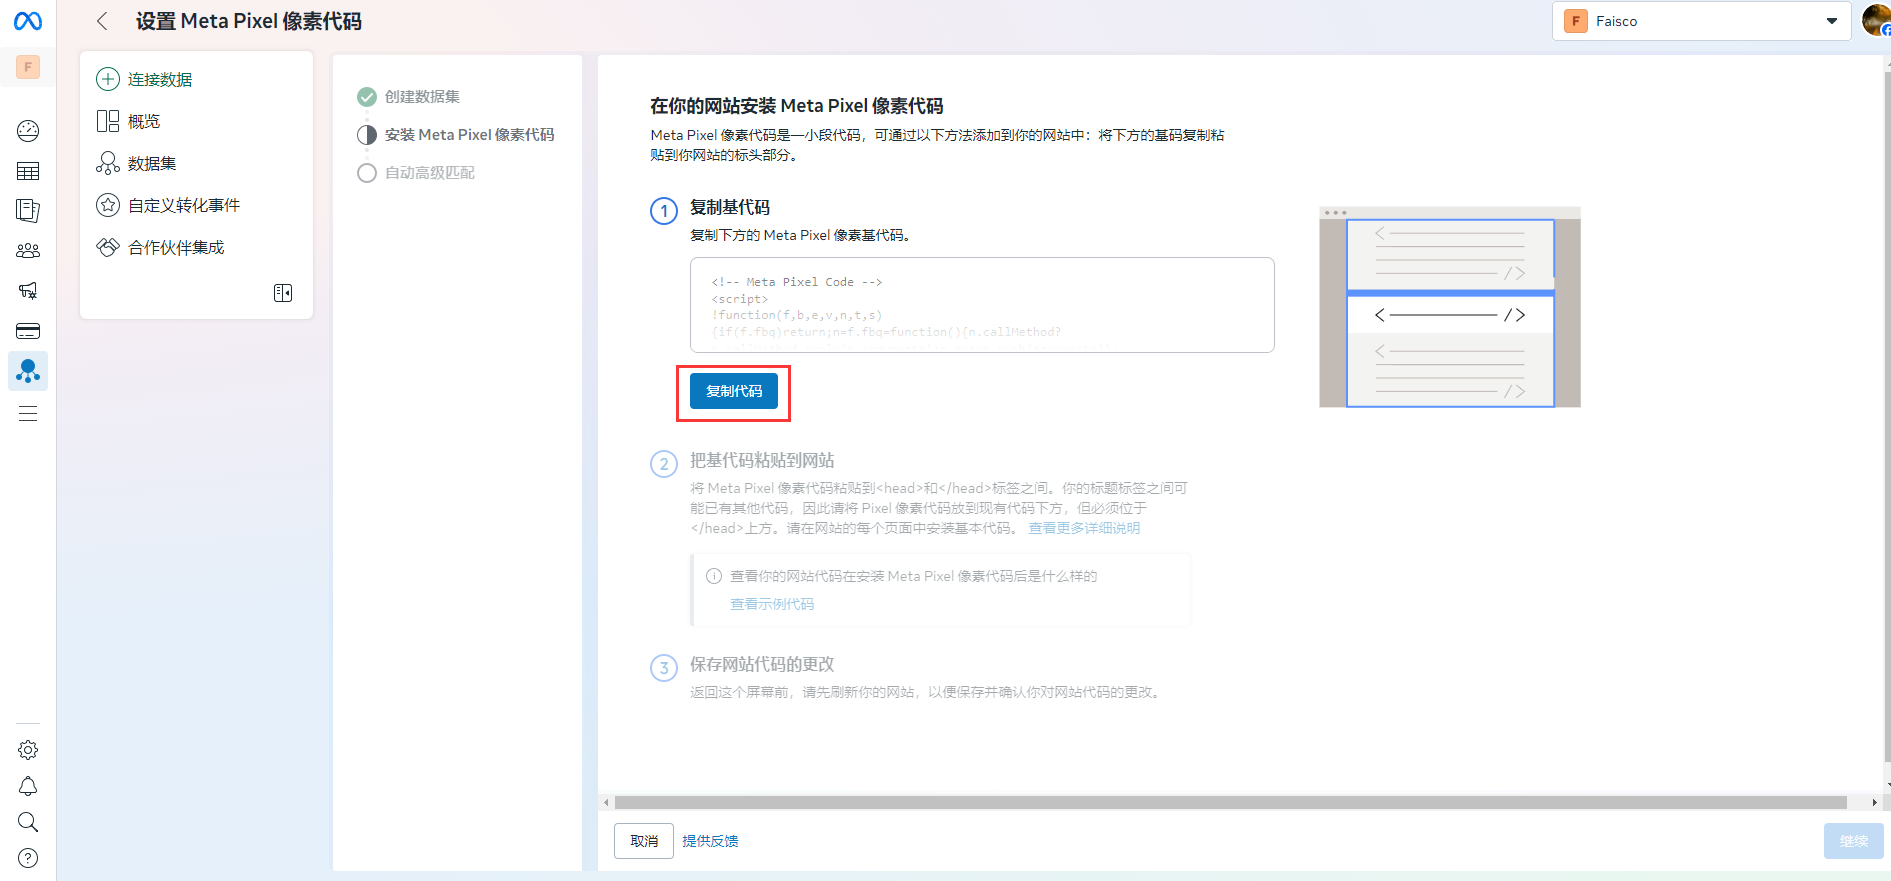The height and width of the screenshot is (881, 1891).
Task: Click the 复制基代码 step heading
Action: [x=730, y=207]
